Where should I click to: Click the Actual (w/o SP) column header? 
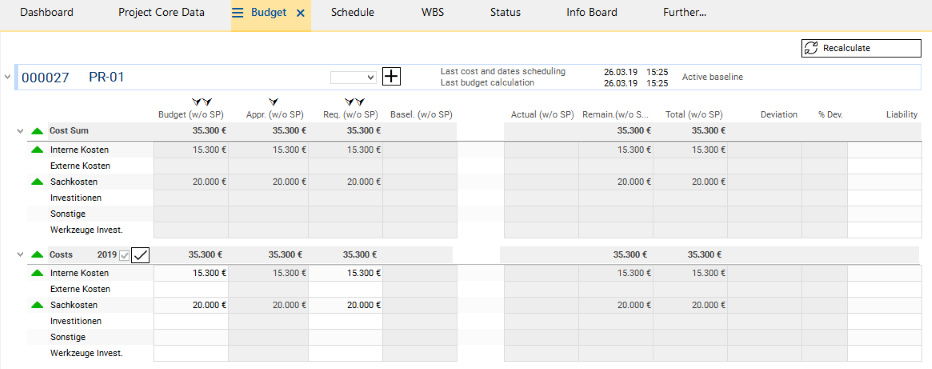coord(542,115)
